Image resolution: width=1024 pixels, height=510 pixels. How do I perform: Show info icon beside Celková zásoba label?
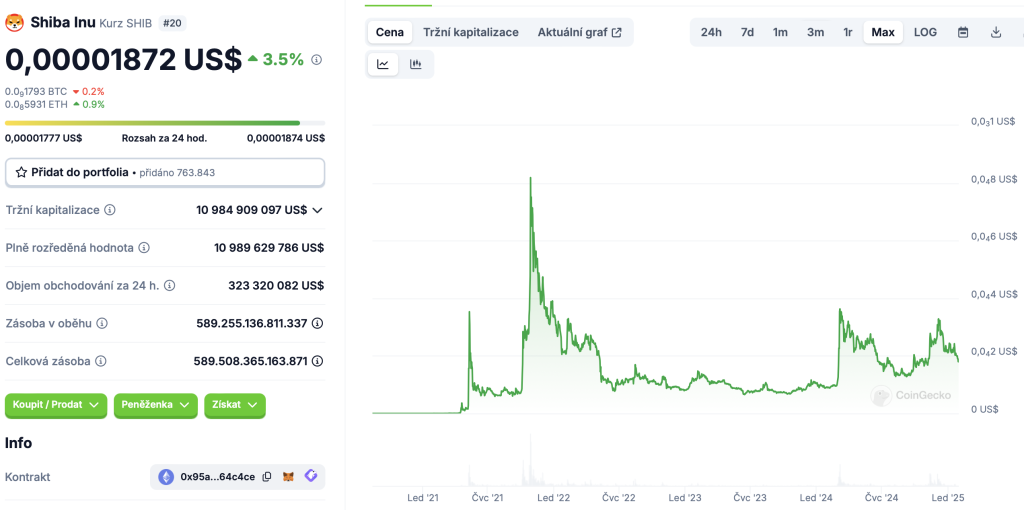pyautogui.click(x=101, y=361)
